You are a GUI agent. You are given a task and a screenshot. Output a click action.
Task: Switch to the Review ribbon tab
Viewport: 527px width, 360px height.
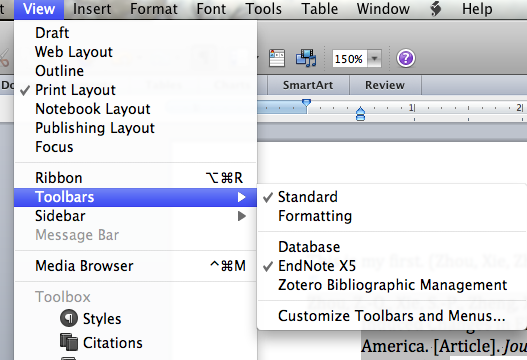click(x=385, y=85)
